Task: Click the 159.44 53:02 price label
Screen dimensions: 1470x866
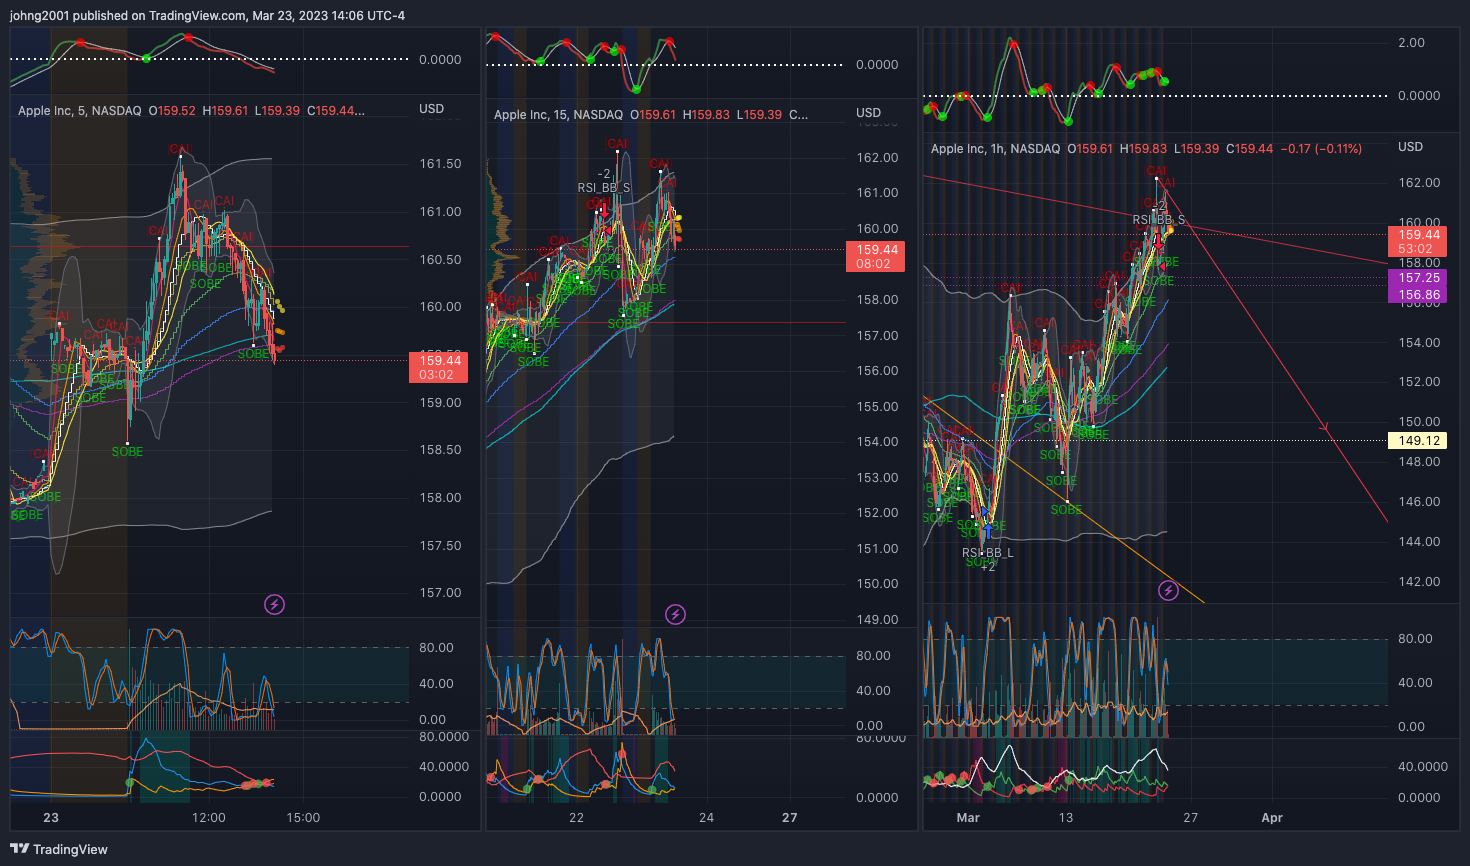Action: pos(1418,242)
